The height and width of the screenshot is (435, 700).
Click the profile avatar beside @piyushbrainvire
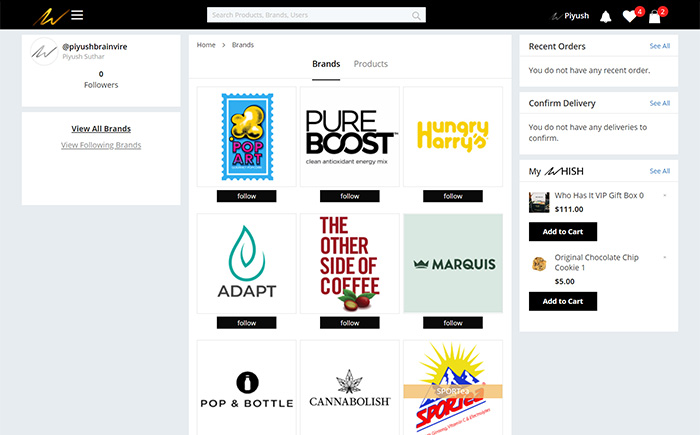(x=44, y=52)
